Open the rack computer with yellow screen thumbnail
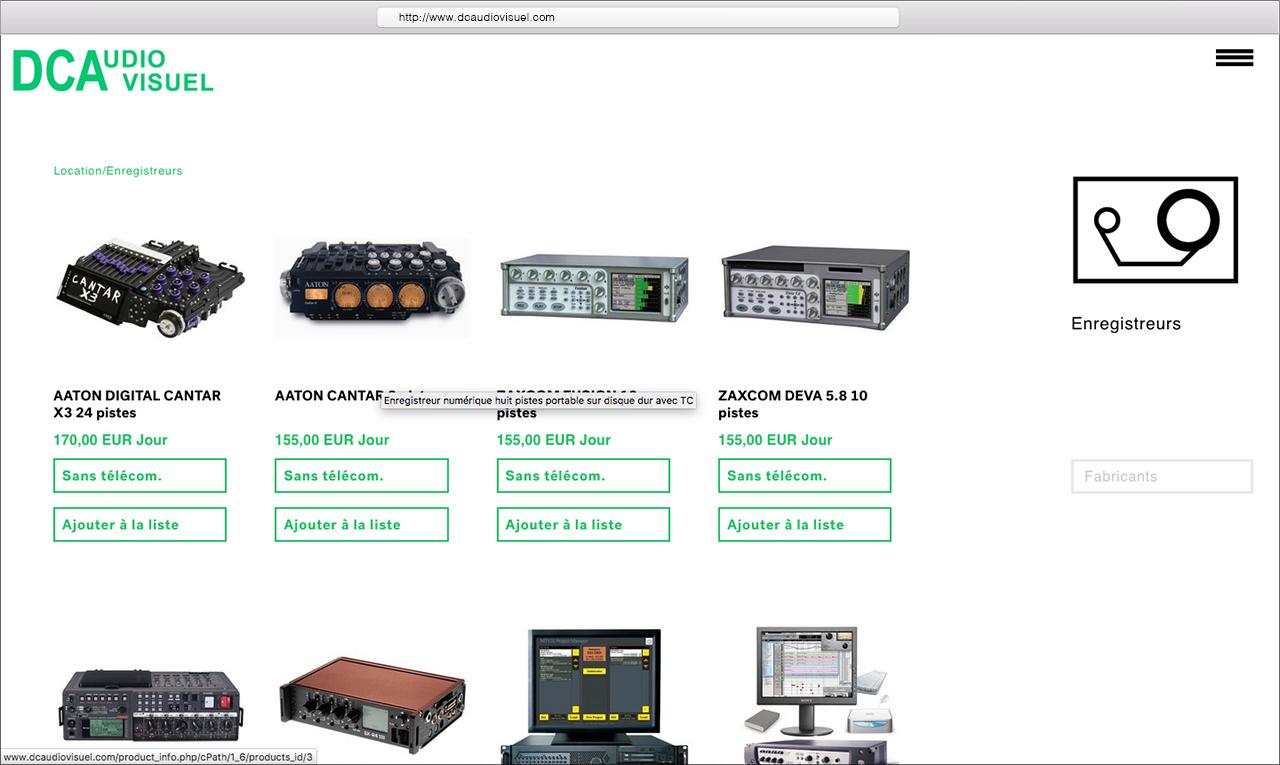Screen dimensions: 1280x765 [594, 696]
